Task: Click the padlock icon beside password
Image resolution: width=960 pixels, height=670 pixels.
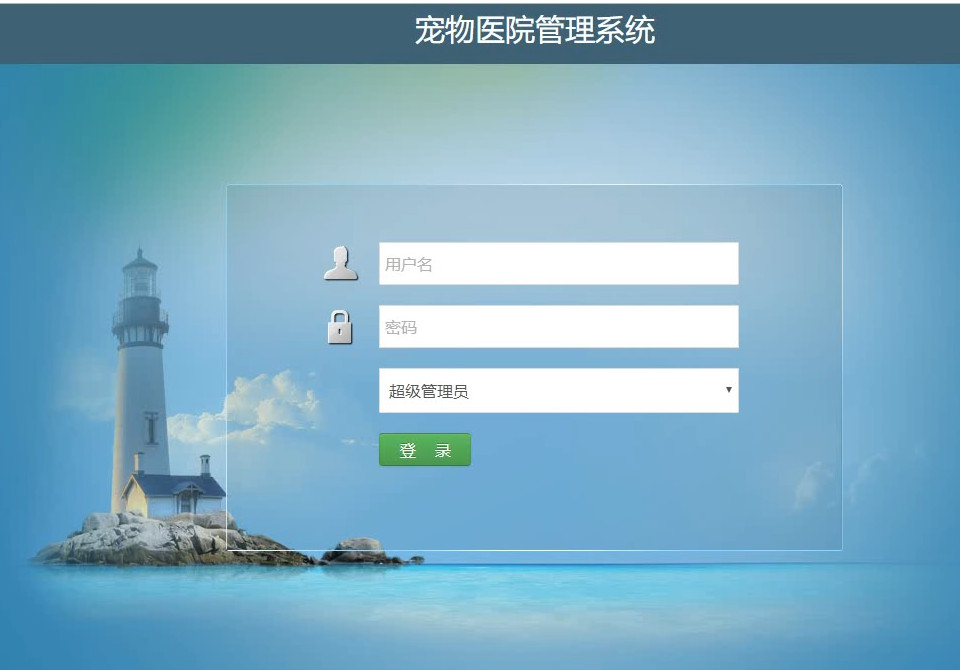Action: pos(340,327)
